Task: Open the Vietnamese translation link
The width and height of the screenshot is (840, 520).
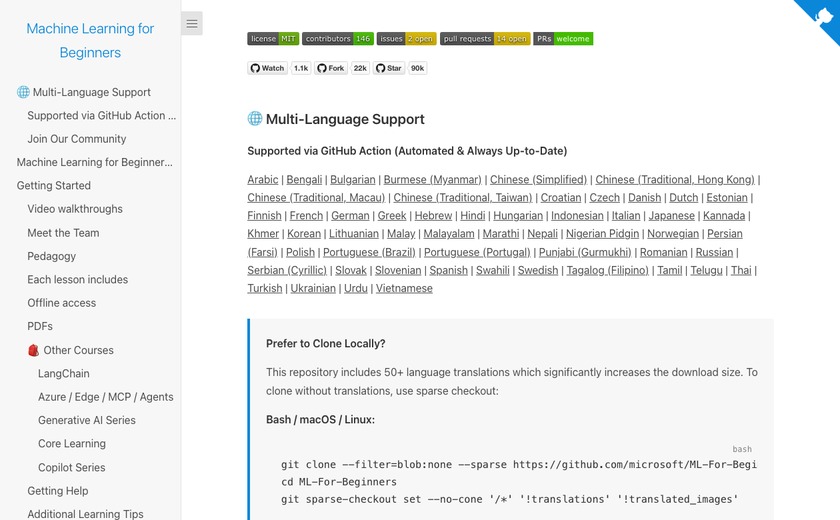Action: [404, 289]
